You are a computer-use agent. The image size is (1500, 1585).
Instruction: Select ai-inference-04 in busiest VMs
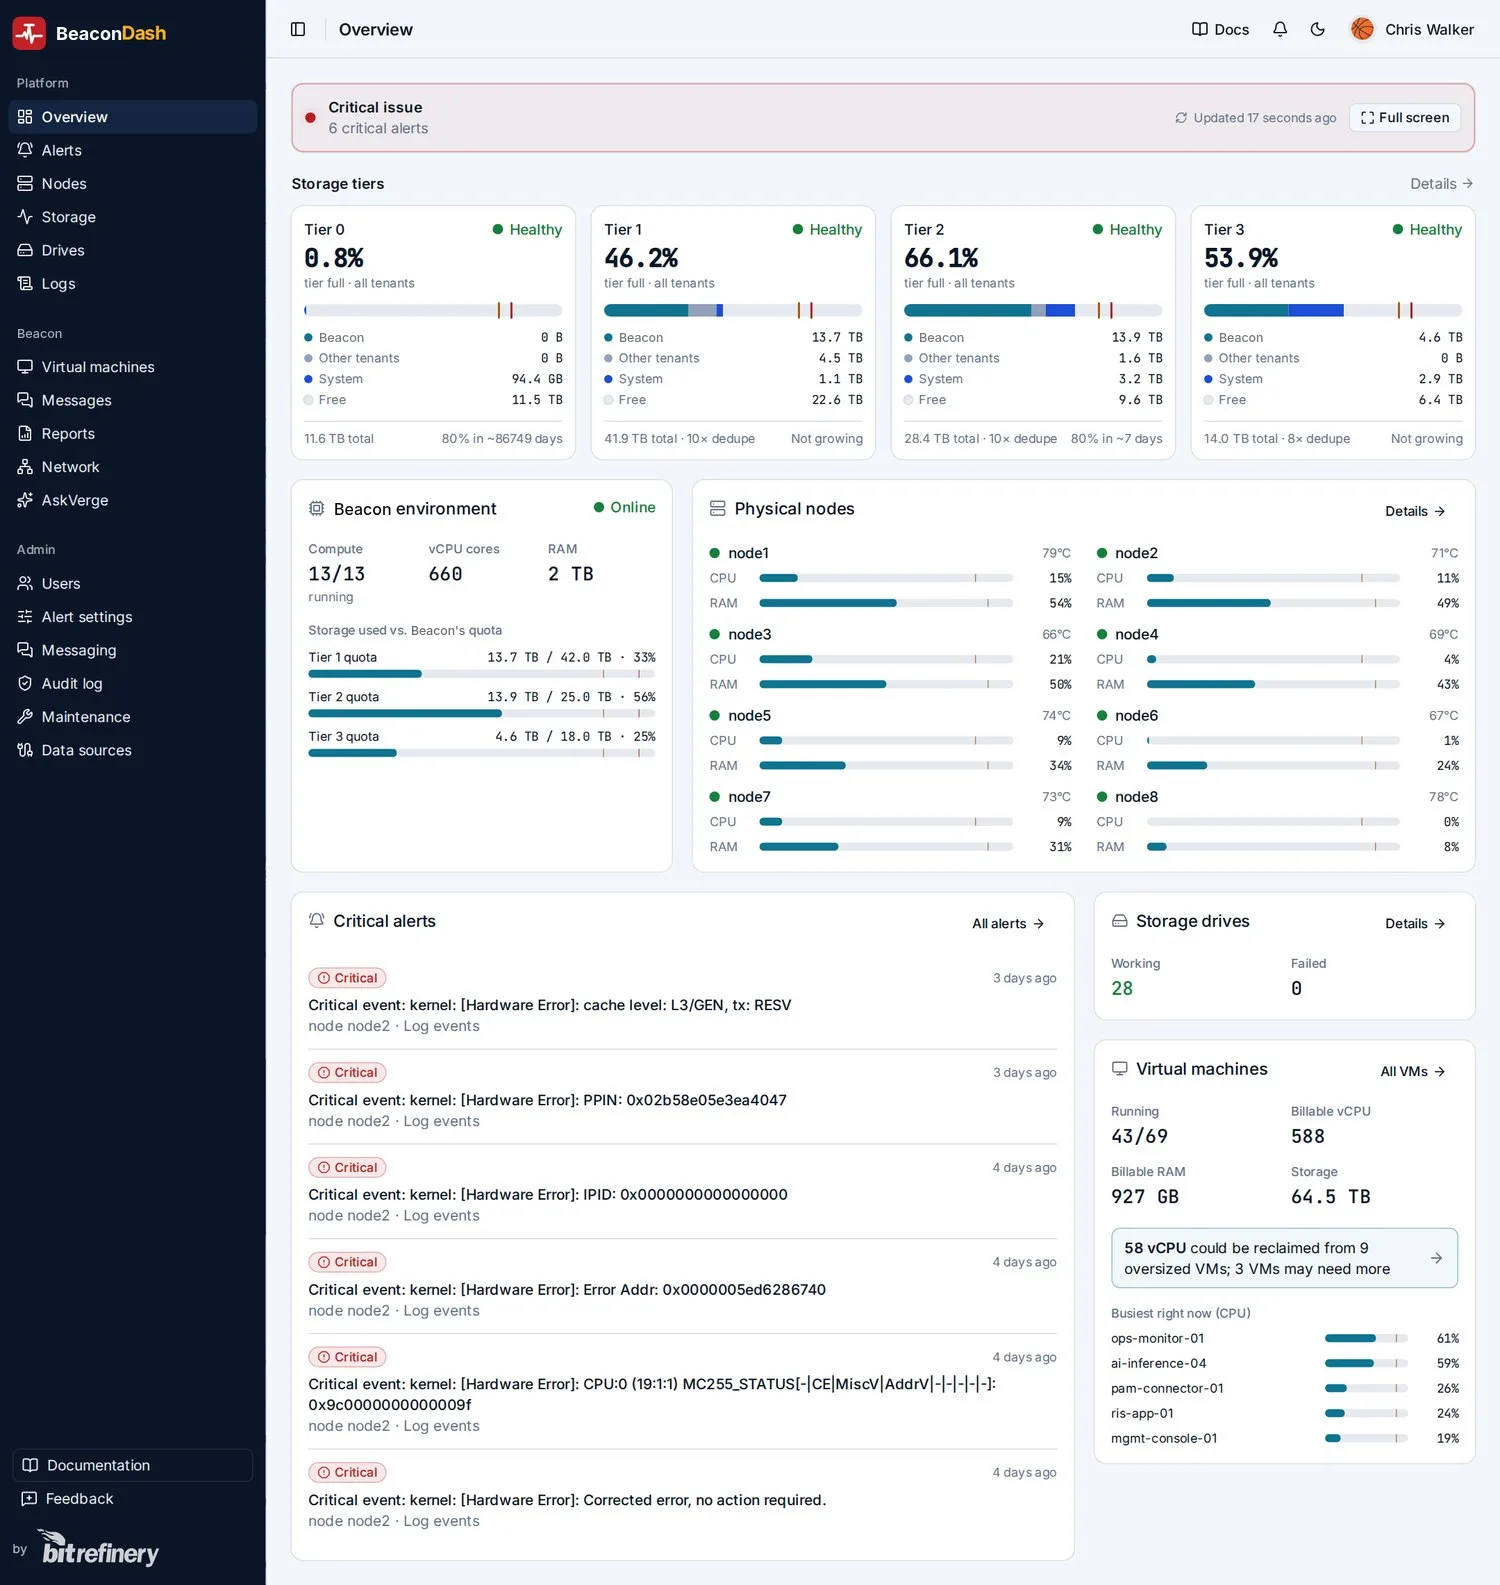1158,1363
